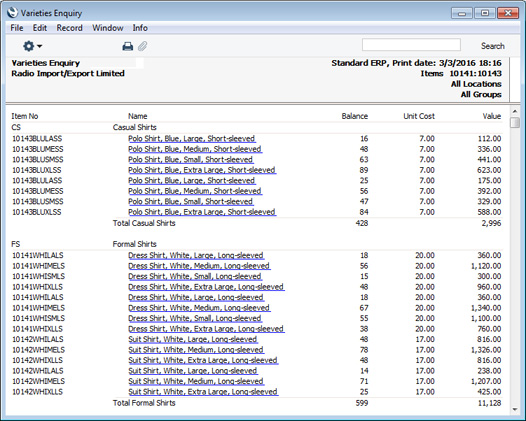The image size is (526, 421).
Task: Open the last Suit Shirt, White, Extra Large link
Action: click(203, 391)
